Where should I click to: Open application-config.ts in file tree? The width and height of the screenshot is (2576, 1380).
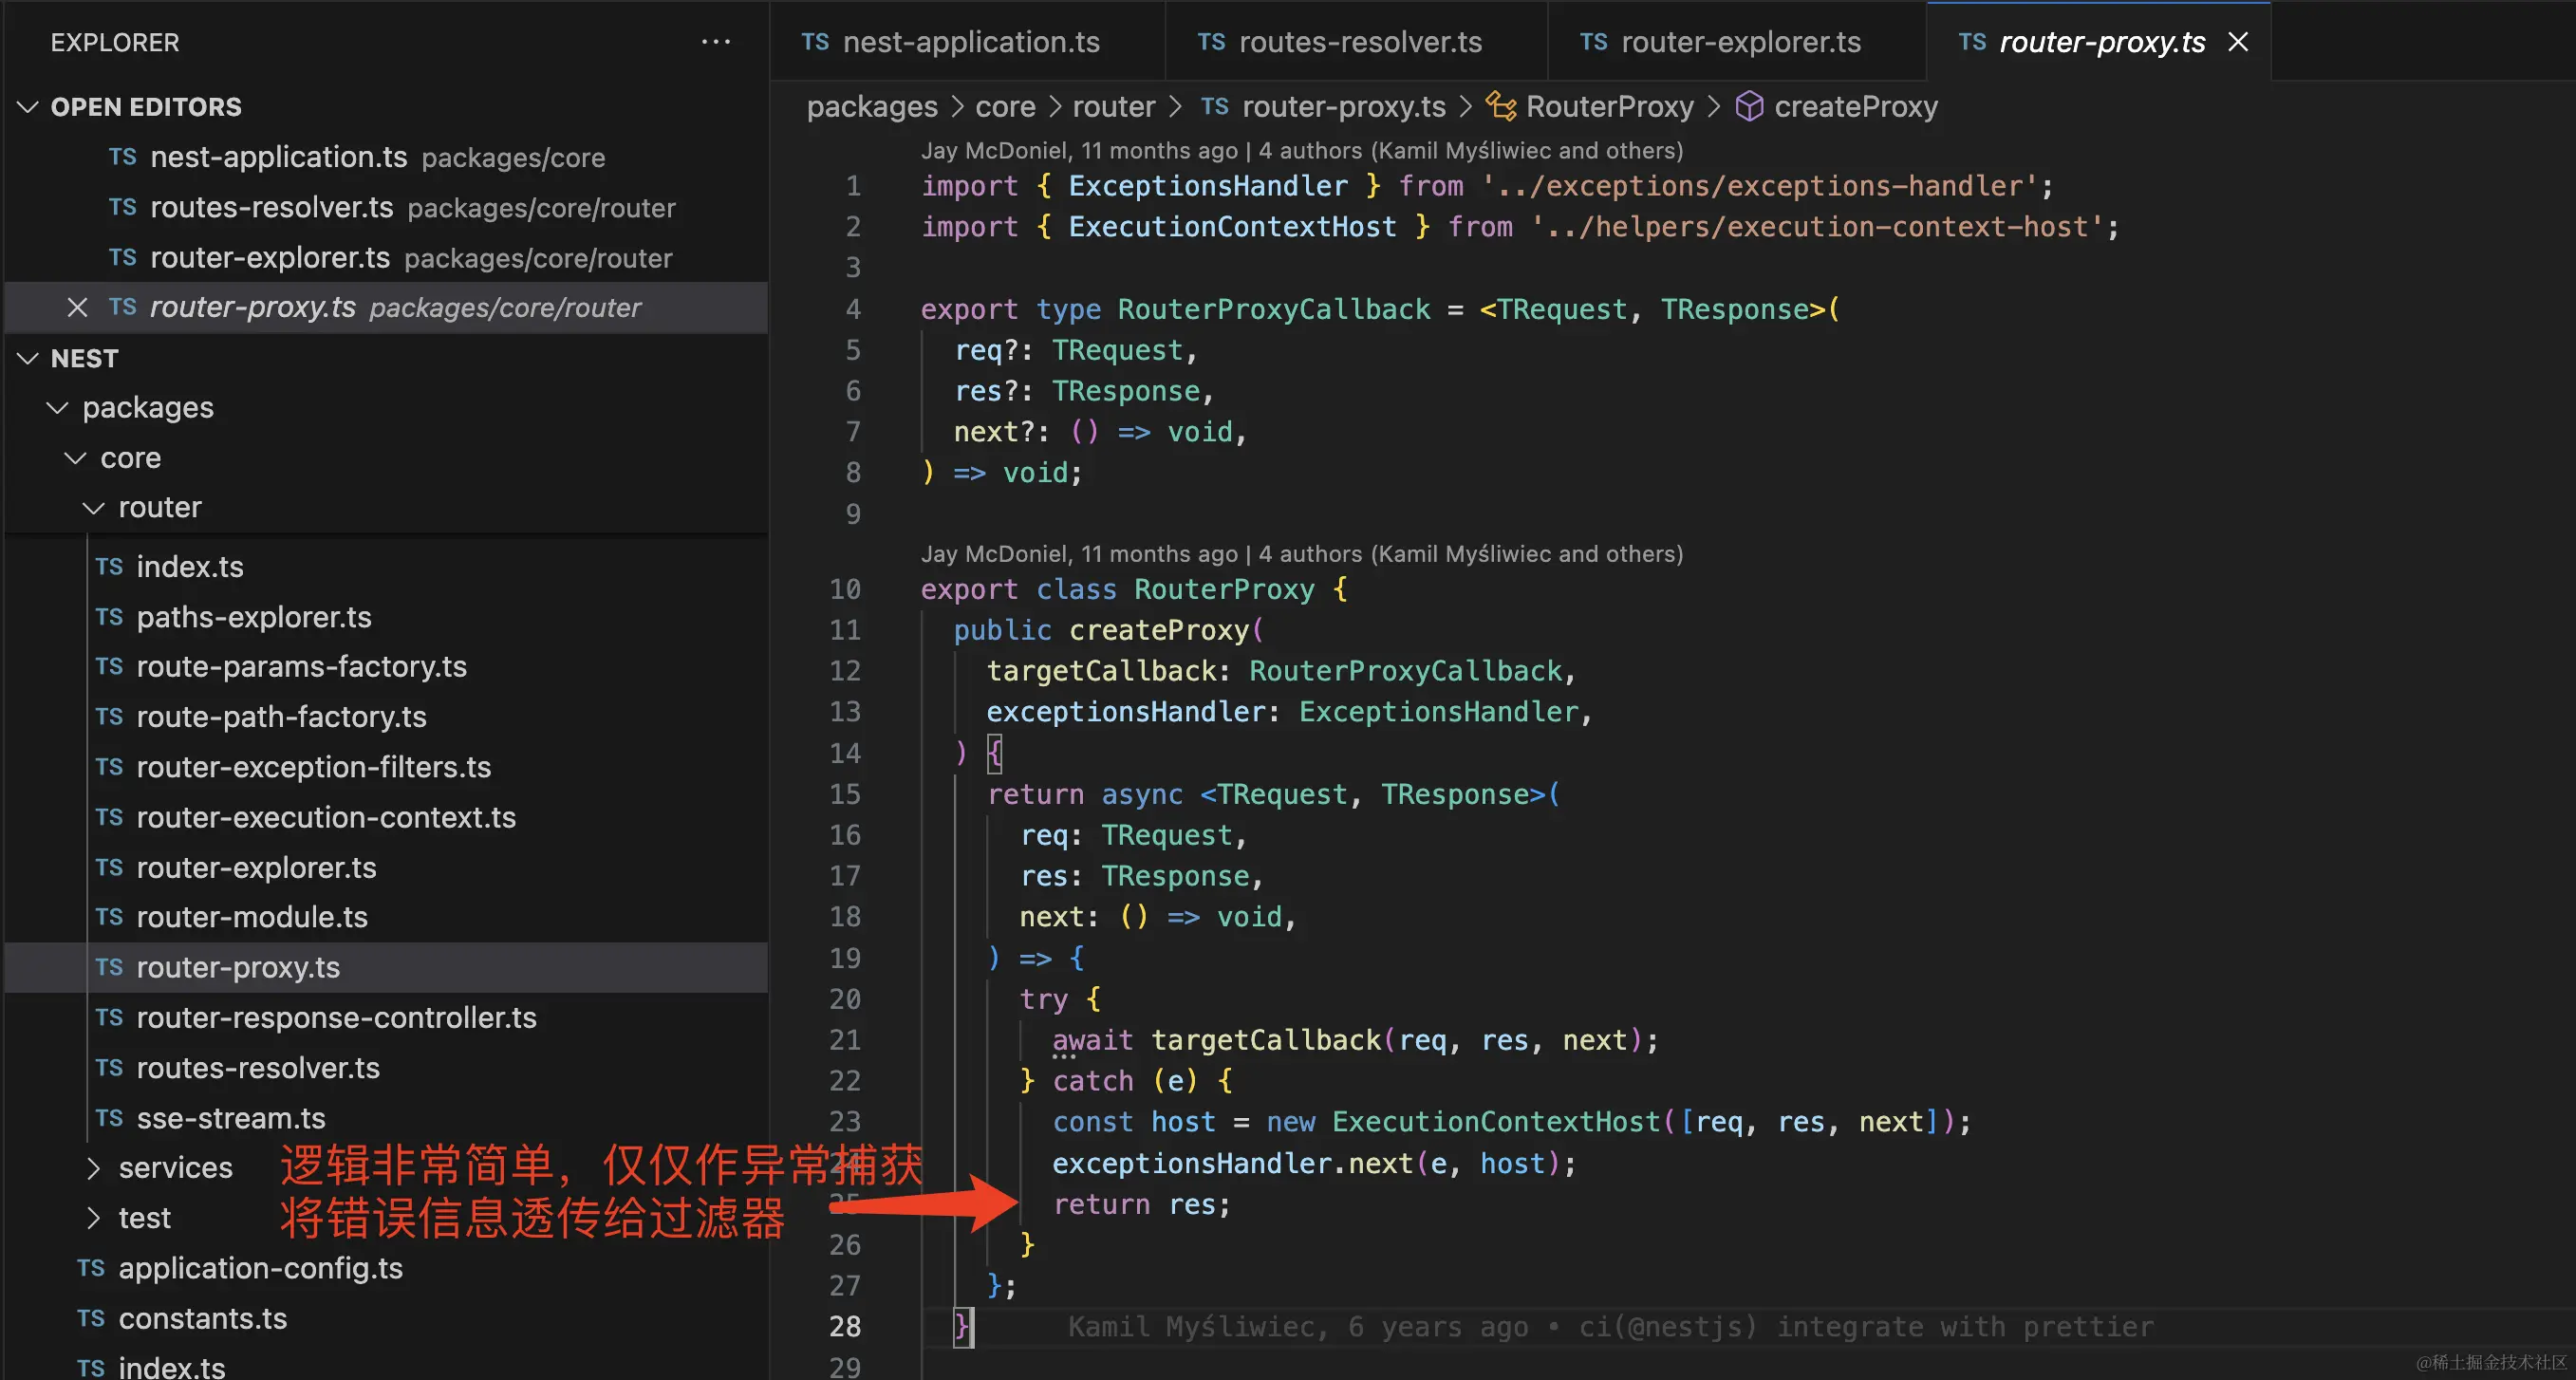pyautogui.click(x=386, y=1268)
